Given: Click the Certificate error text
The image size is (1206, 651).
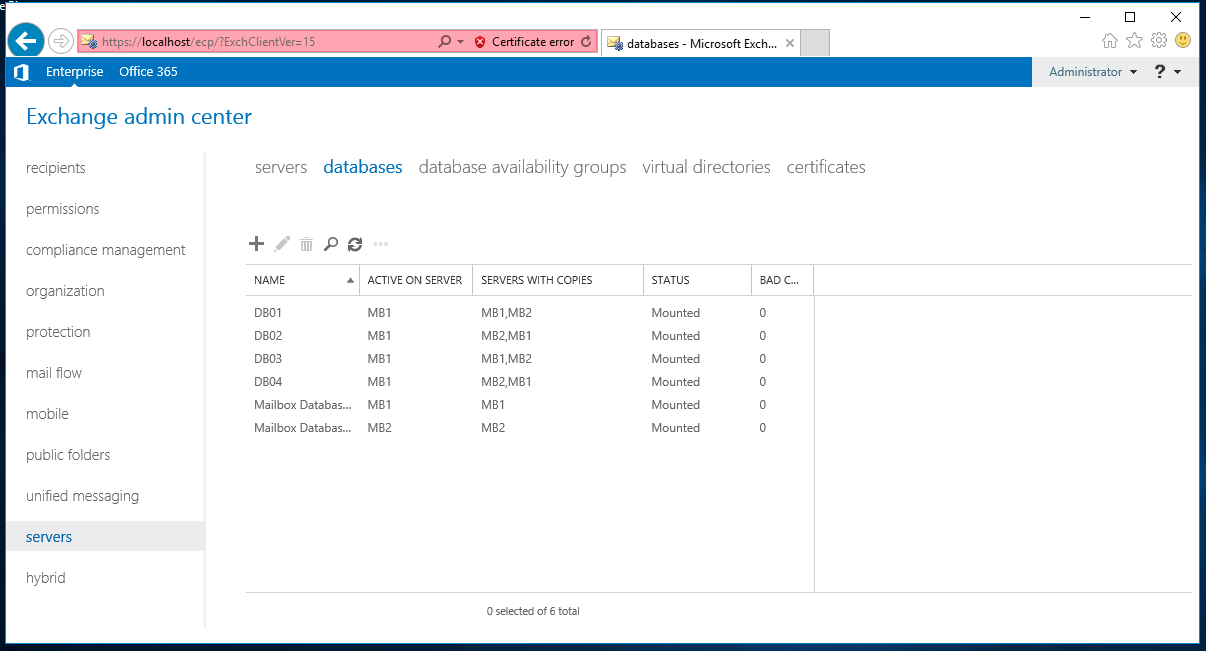Looking at the screenshot, I should [x=533, y=42].
